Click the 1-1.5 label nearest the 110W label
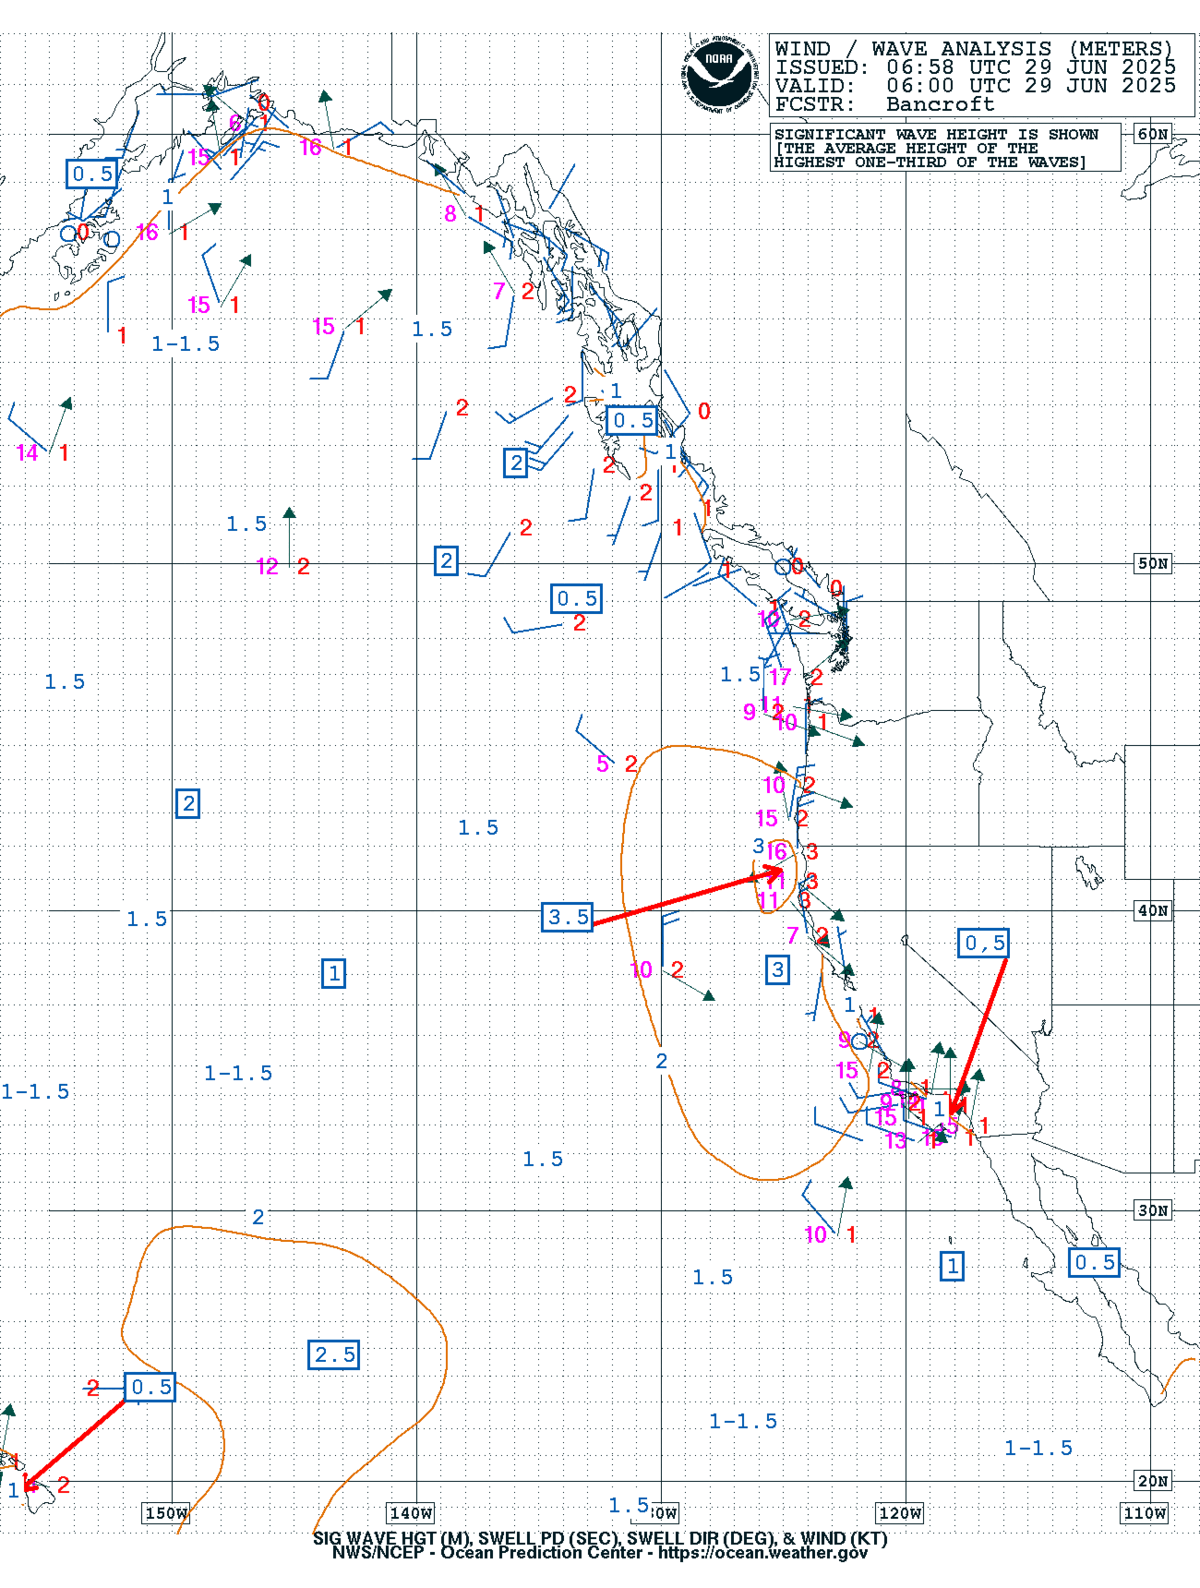This screenshot has width=1200, height=1588. (1038, 1447)
